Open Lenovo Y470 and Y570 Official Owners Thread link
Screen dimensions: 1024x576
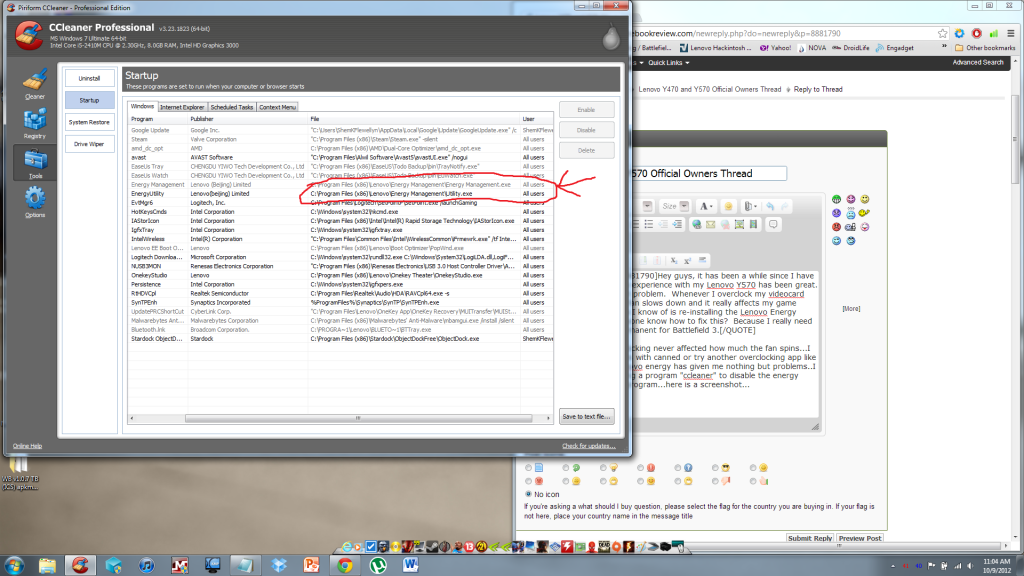click(x=709, y=89)
